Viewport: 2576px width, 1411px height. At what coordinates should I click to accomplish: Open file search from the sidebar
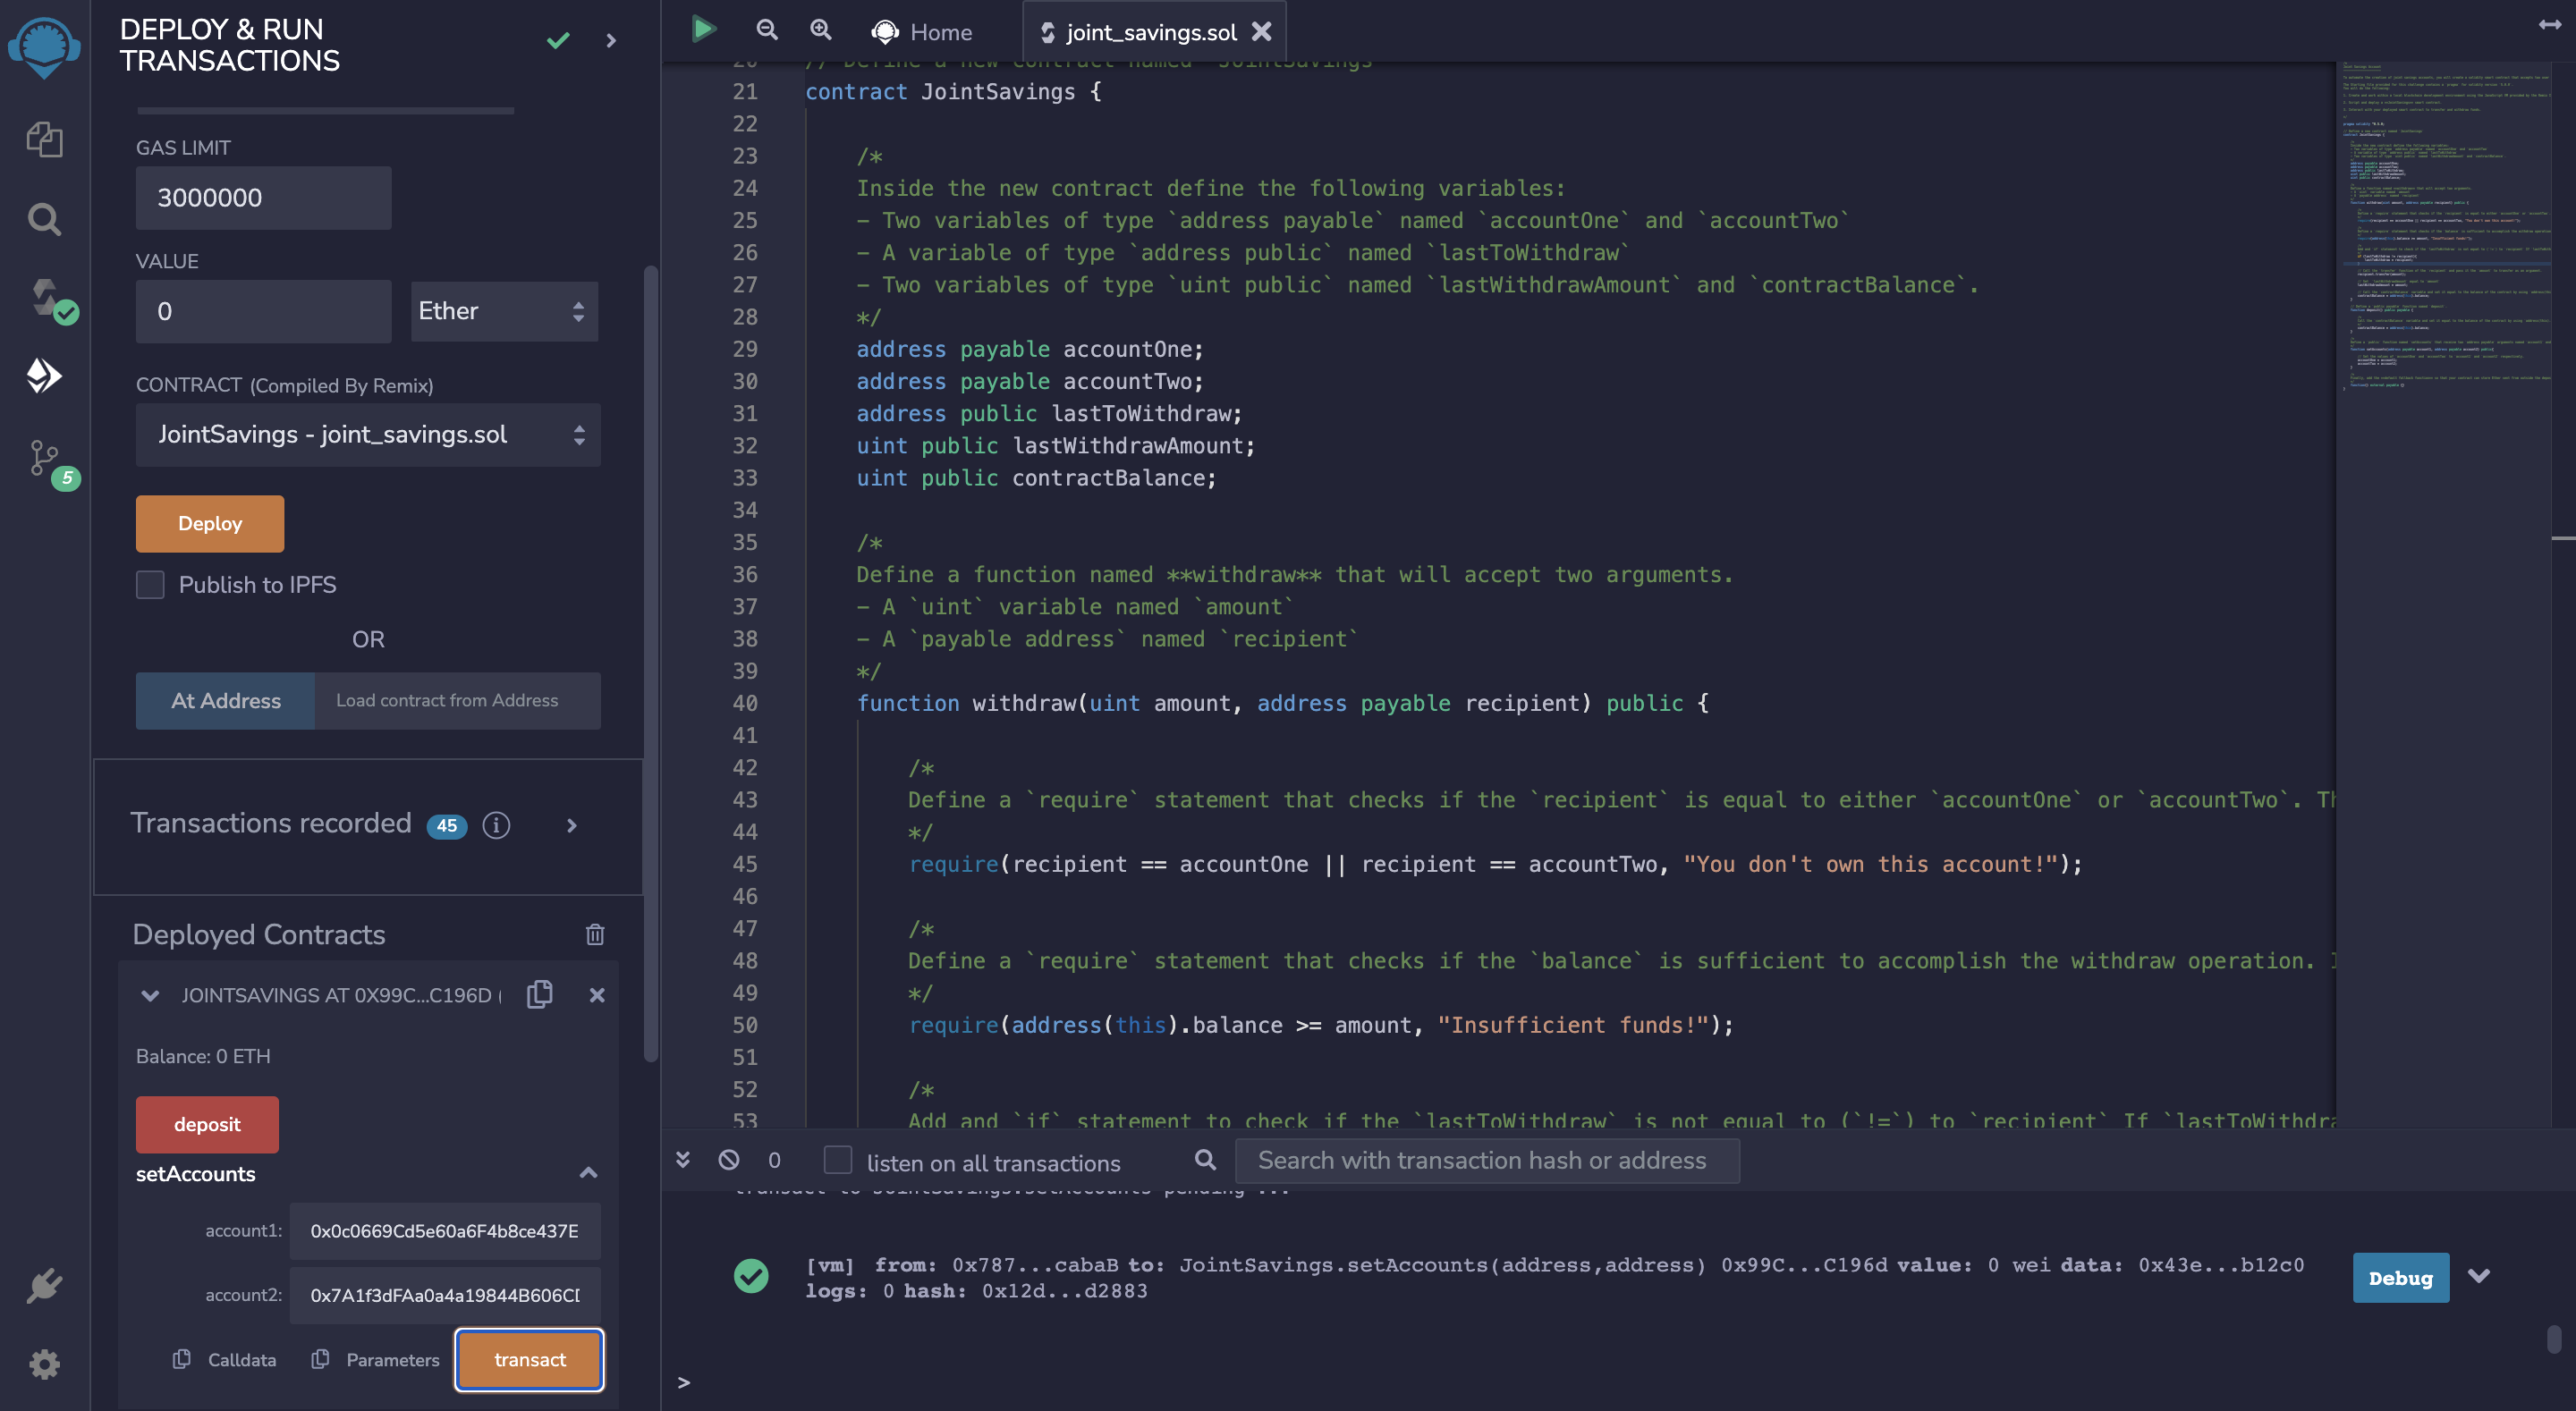click(x=45, y=218)
